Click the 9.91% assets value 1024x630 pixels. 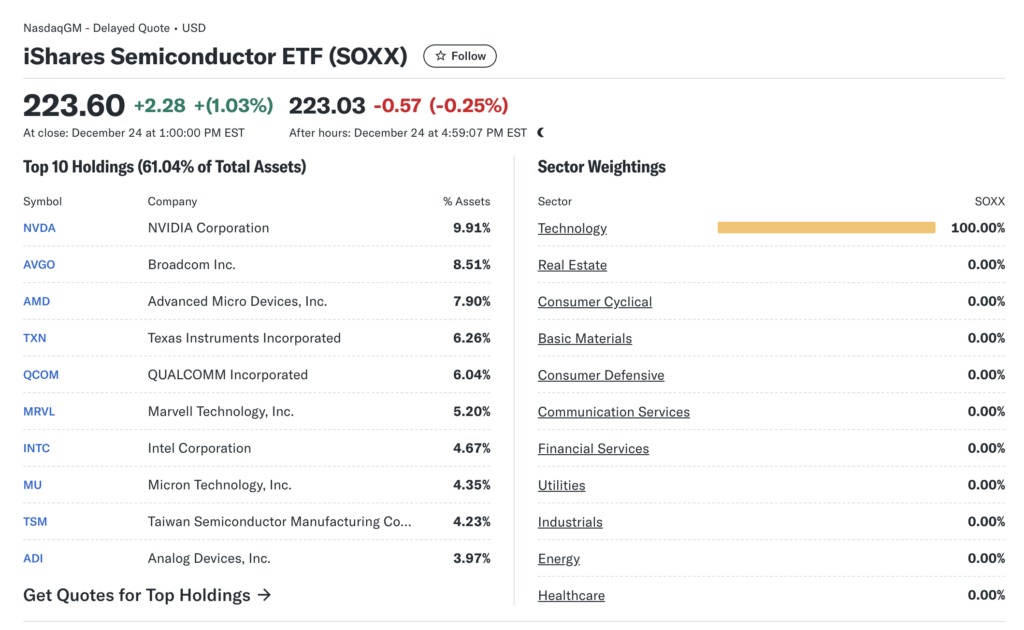tap(472, 228)
